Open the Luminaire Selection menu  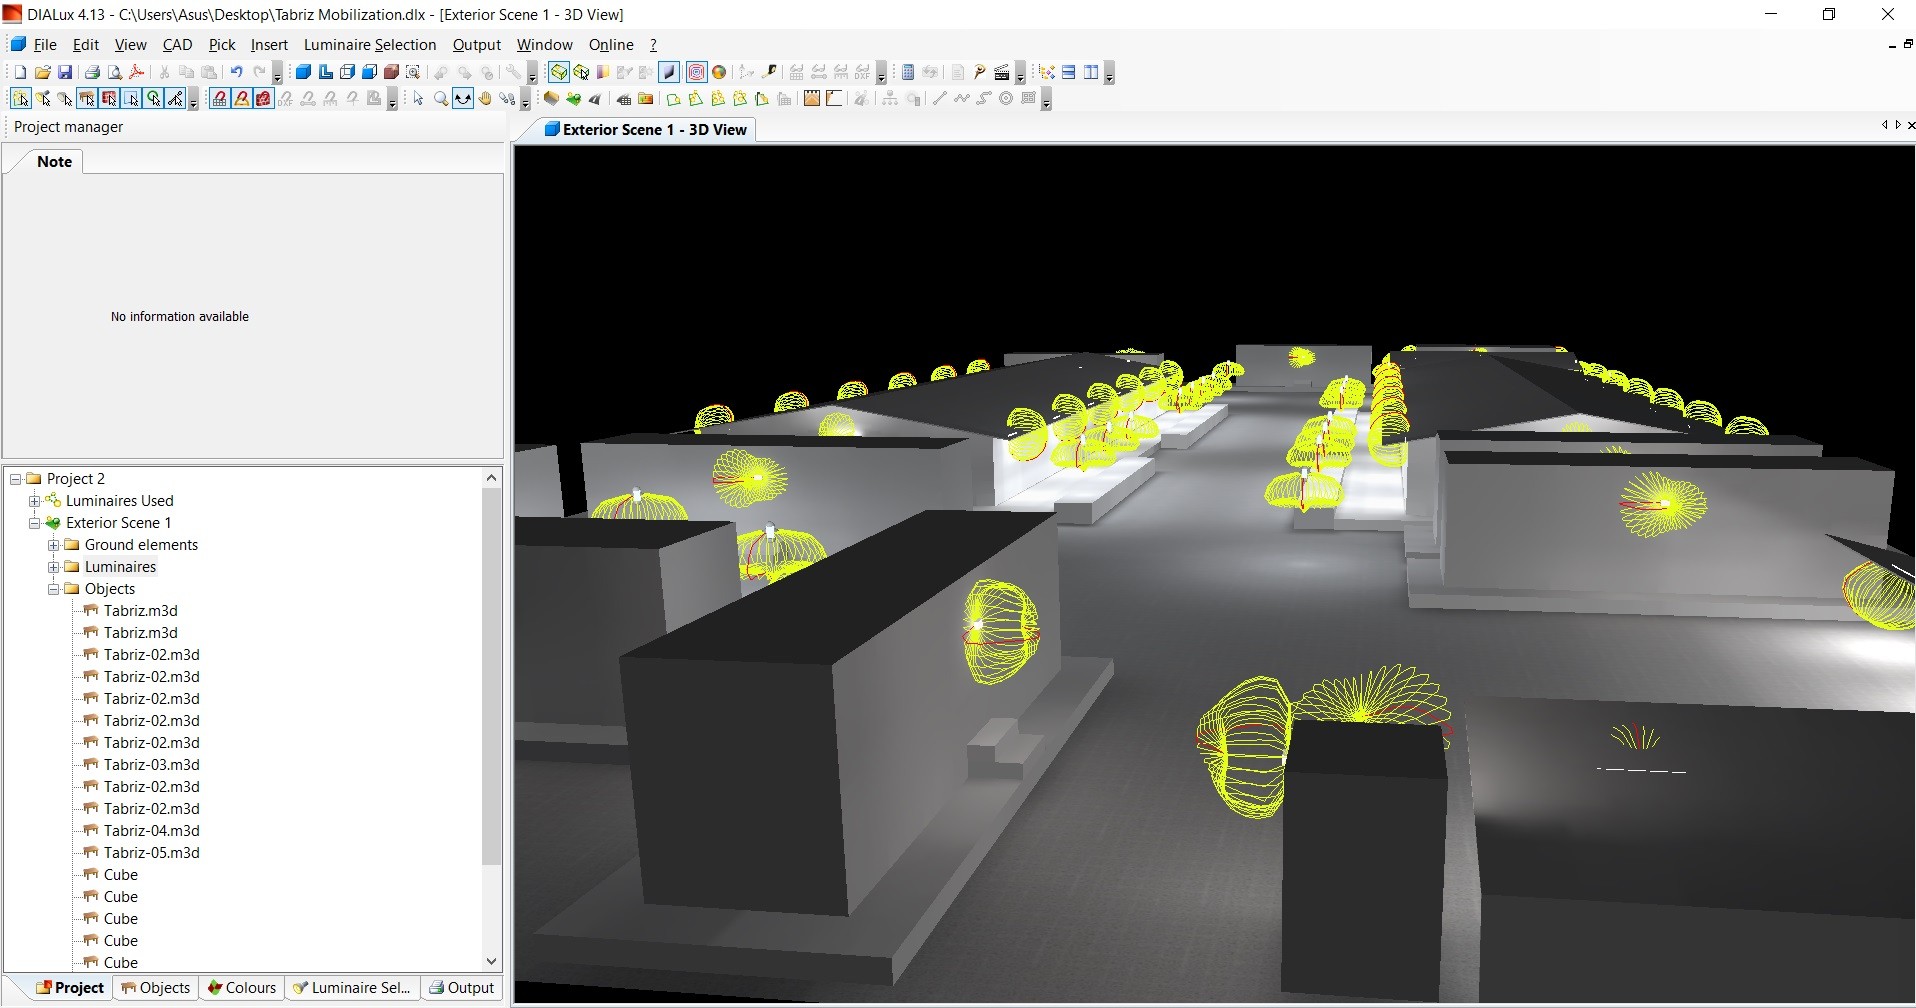click(369, 45)
